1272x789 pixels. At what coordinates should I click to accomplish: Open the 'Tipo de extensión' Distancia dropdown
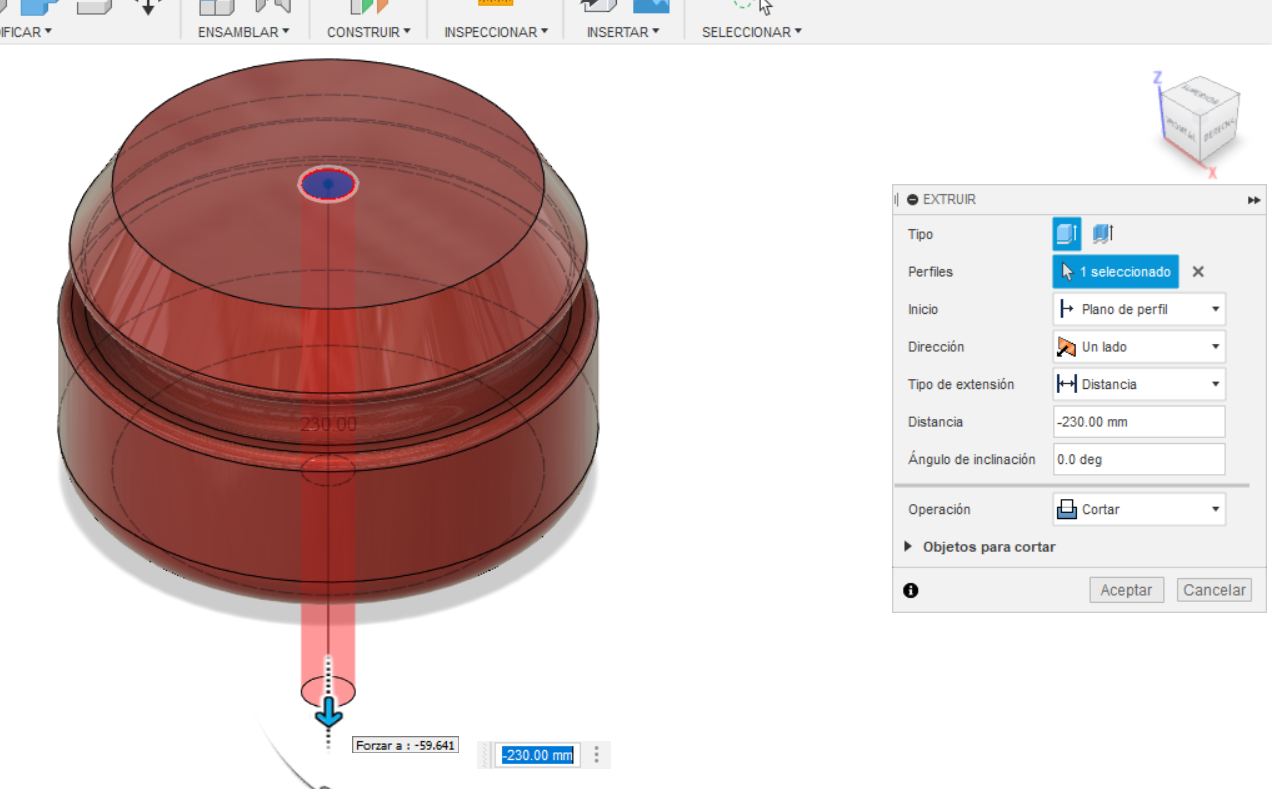[x=1139, y=384]
